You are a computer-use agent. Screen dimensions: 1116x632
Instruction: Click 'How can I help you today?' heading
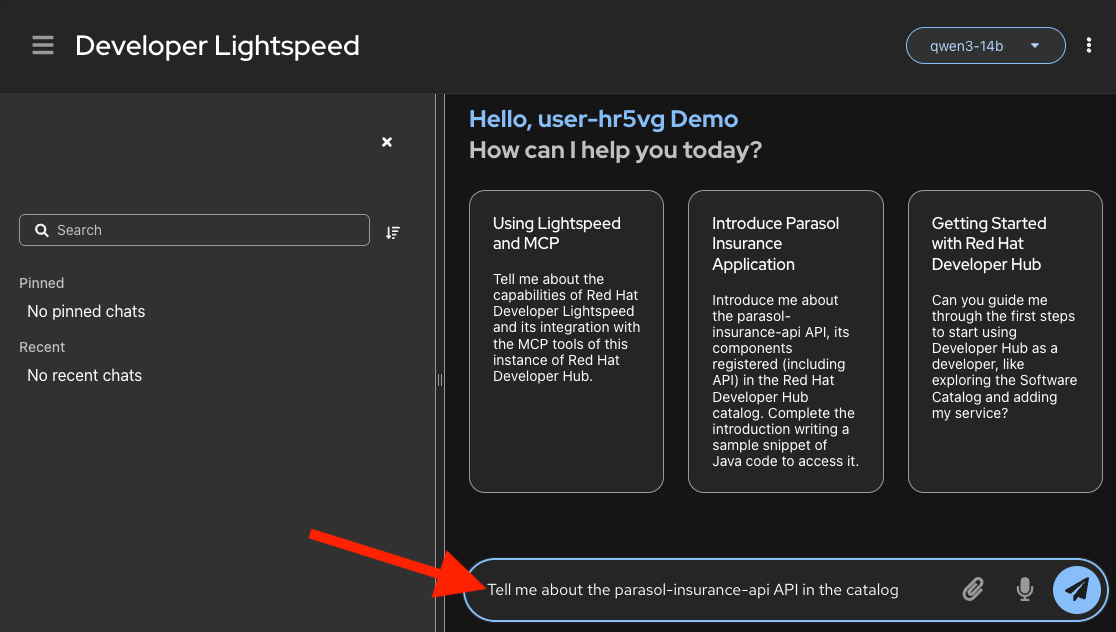point(616,150)
